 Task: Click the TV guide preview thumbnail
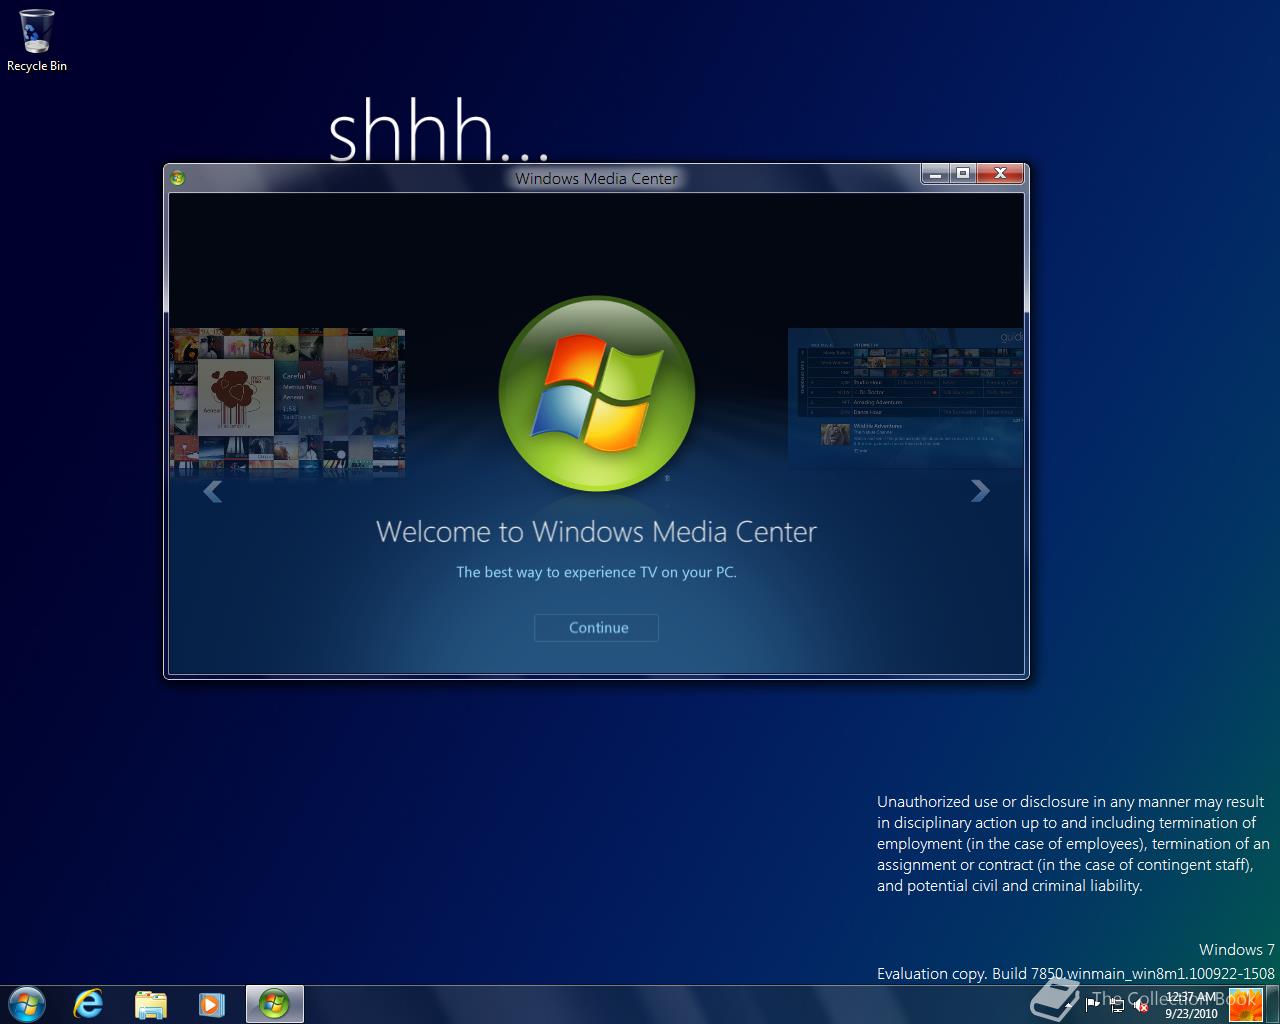tap(906, 398)
